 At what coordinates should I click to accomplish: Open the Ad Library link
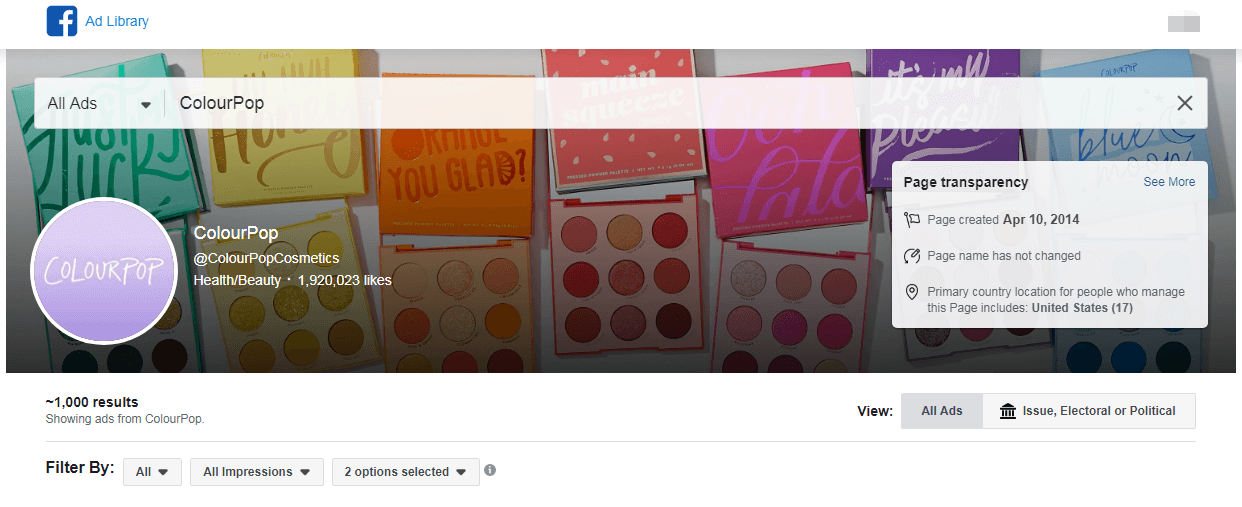point(117,21)
